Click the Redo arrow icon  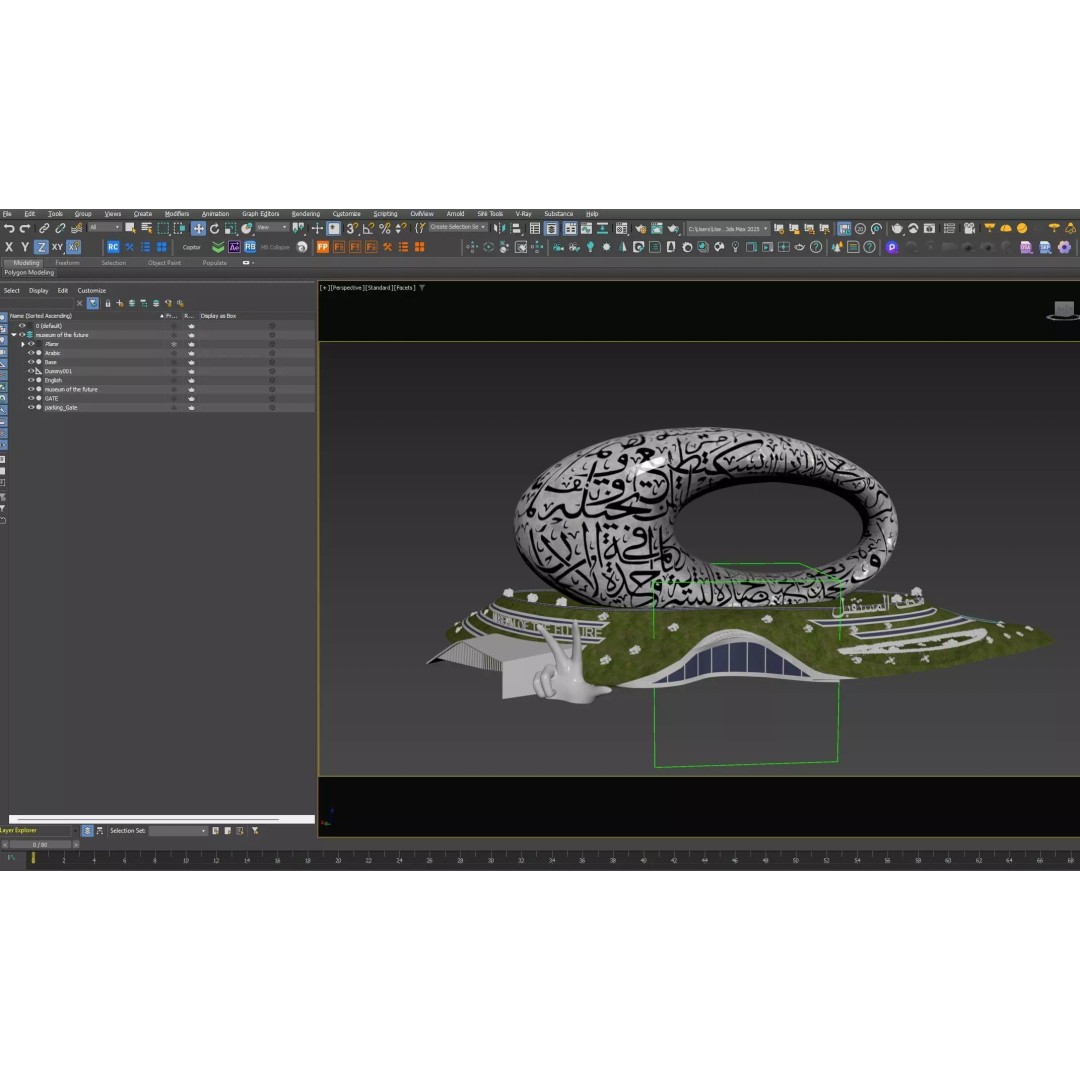click(25, 229)
